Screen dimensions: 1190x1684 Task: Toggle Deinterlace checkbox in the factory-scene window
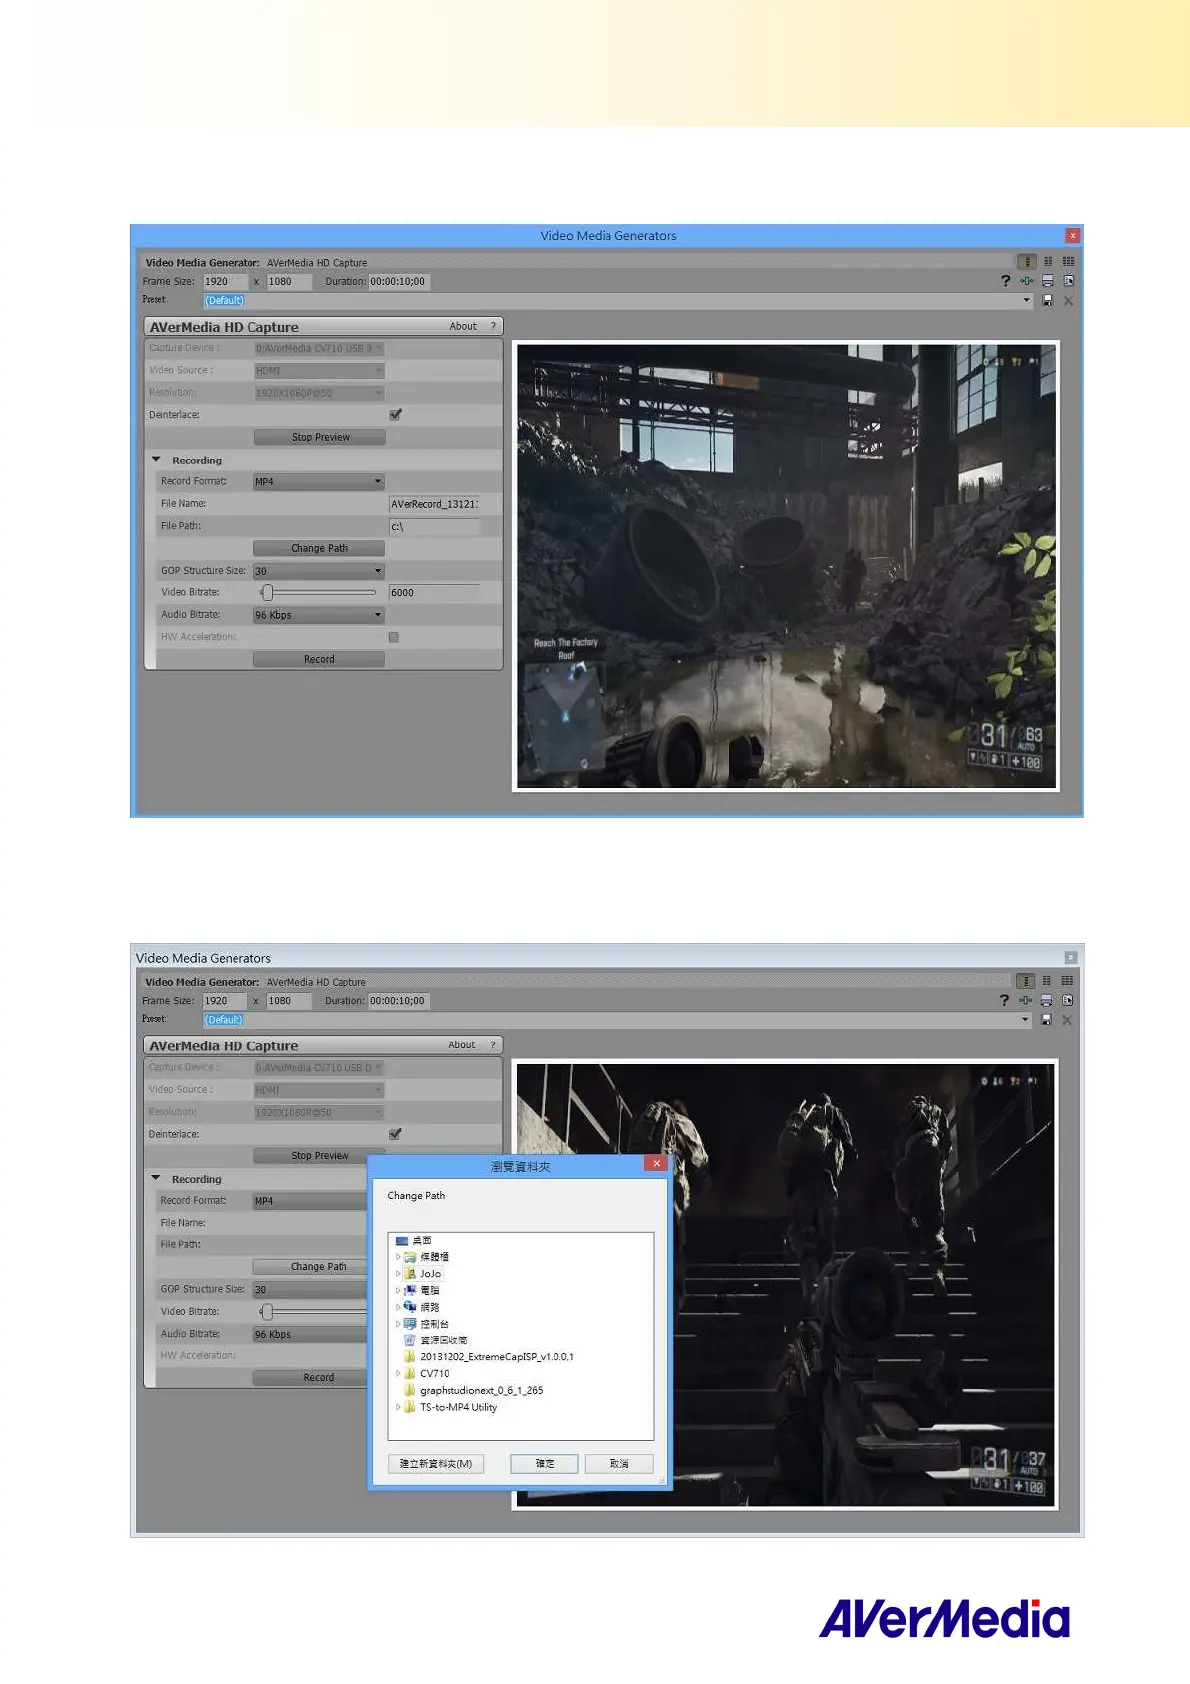click(x=395, y=415)
